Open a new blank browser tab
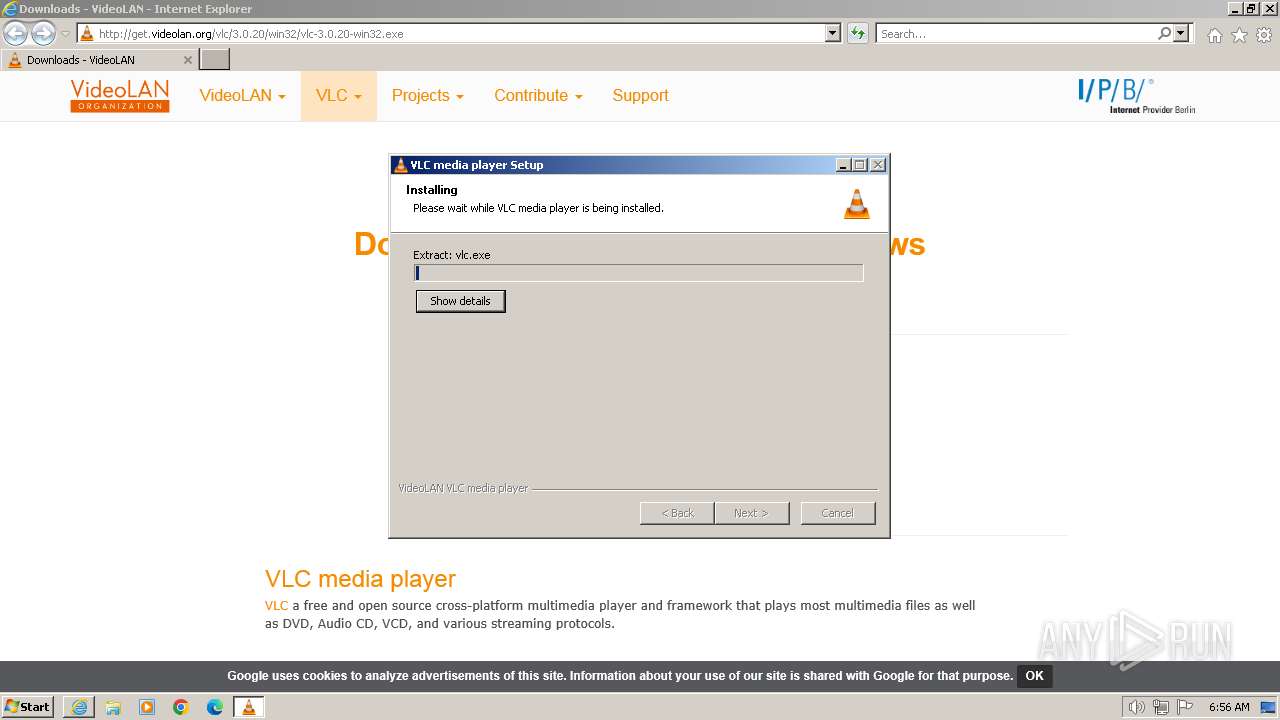 click(x=215, y=60)
